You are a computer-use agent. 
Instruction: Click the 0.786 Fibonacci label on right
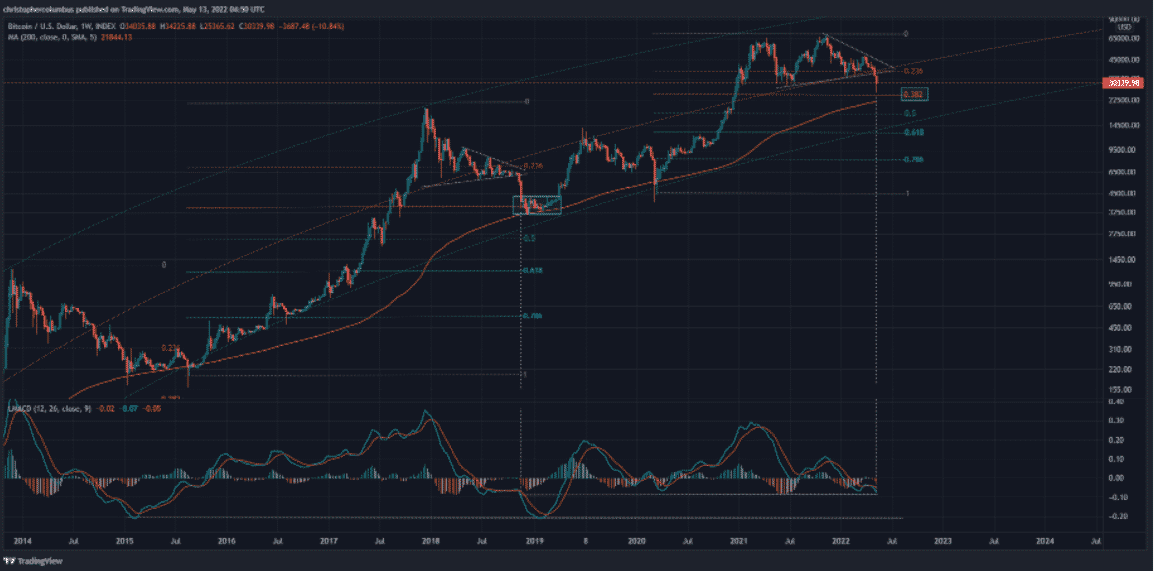pos(913,159)
